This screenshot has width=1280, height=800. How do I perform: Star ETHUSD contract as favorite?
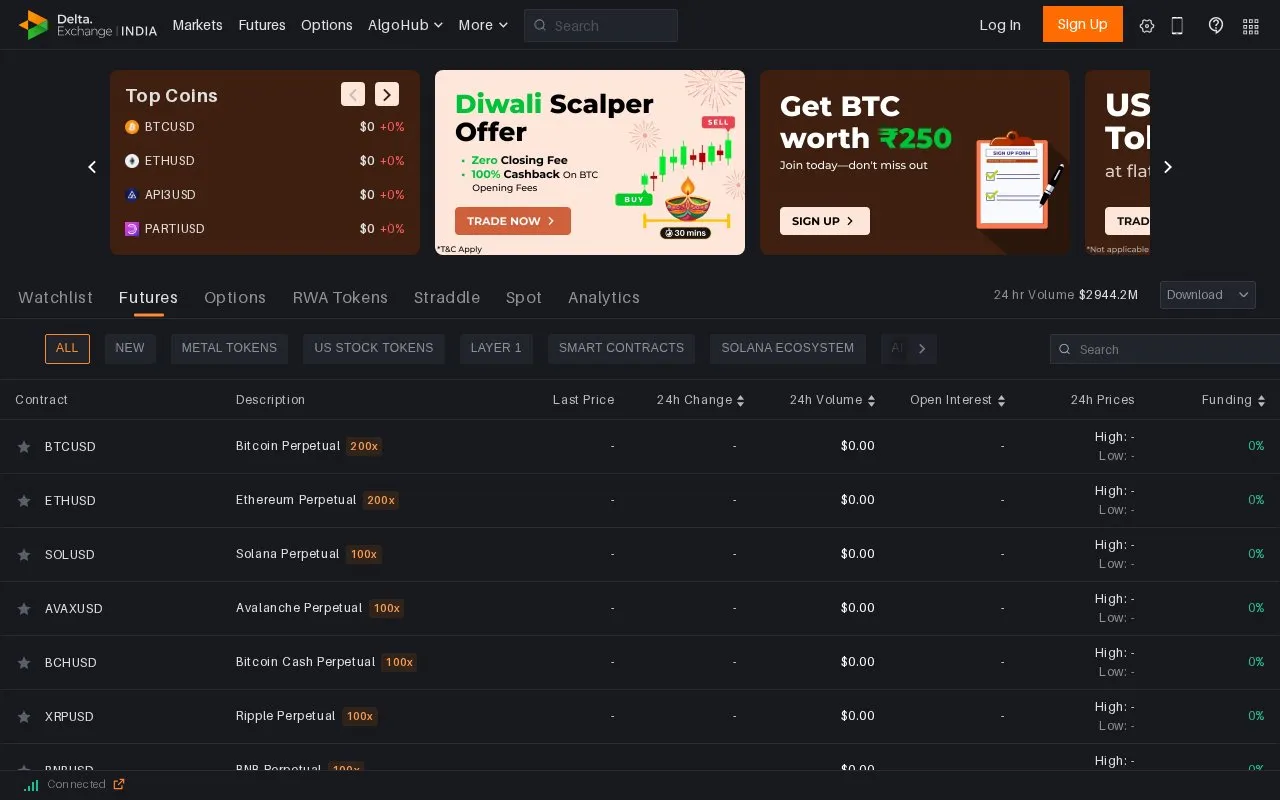click(24, 501)
